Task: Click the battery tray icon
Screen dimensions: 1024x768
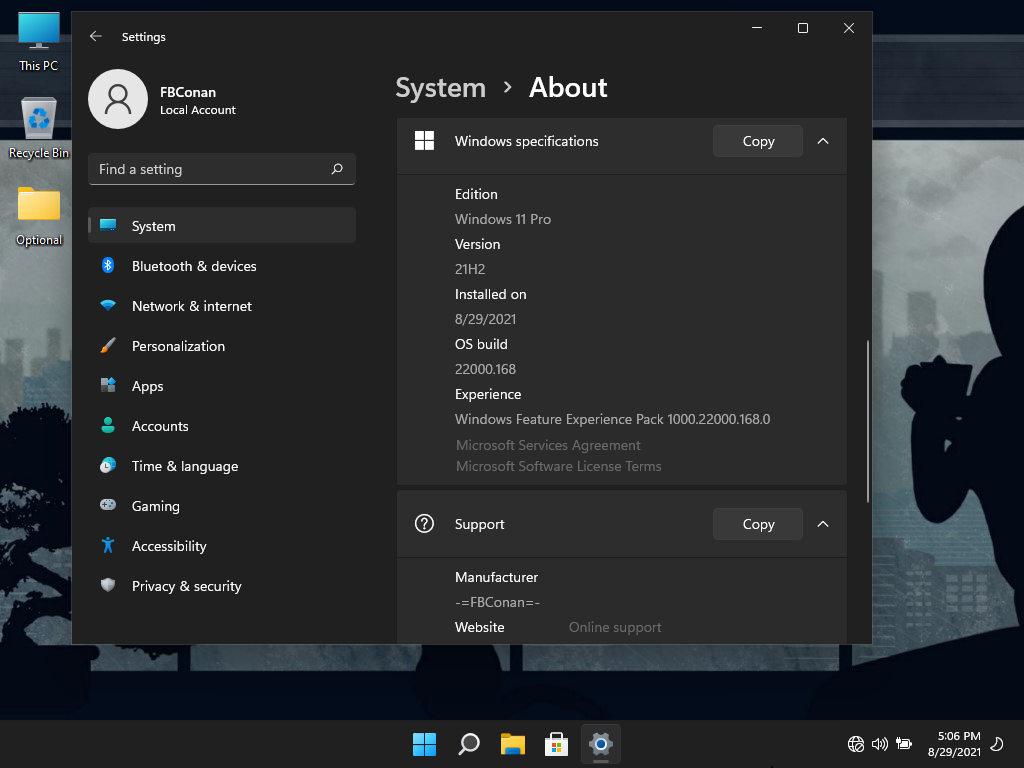Action: (x=904, y=744)
